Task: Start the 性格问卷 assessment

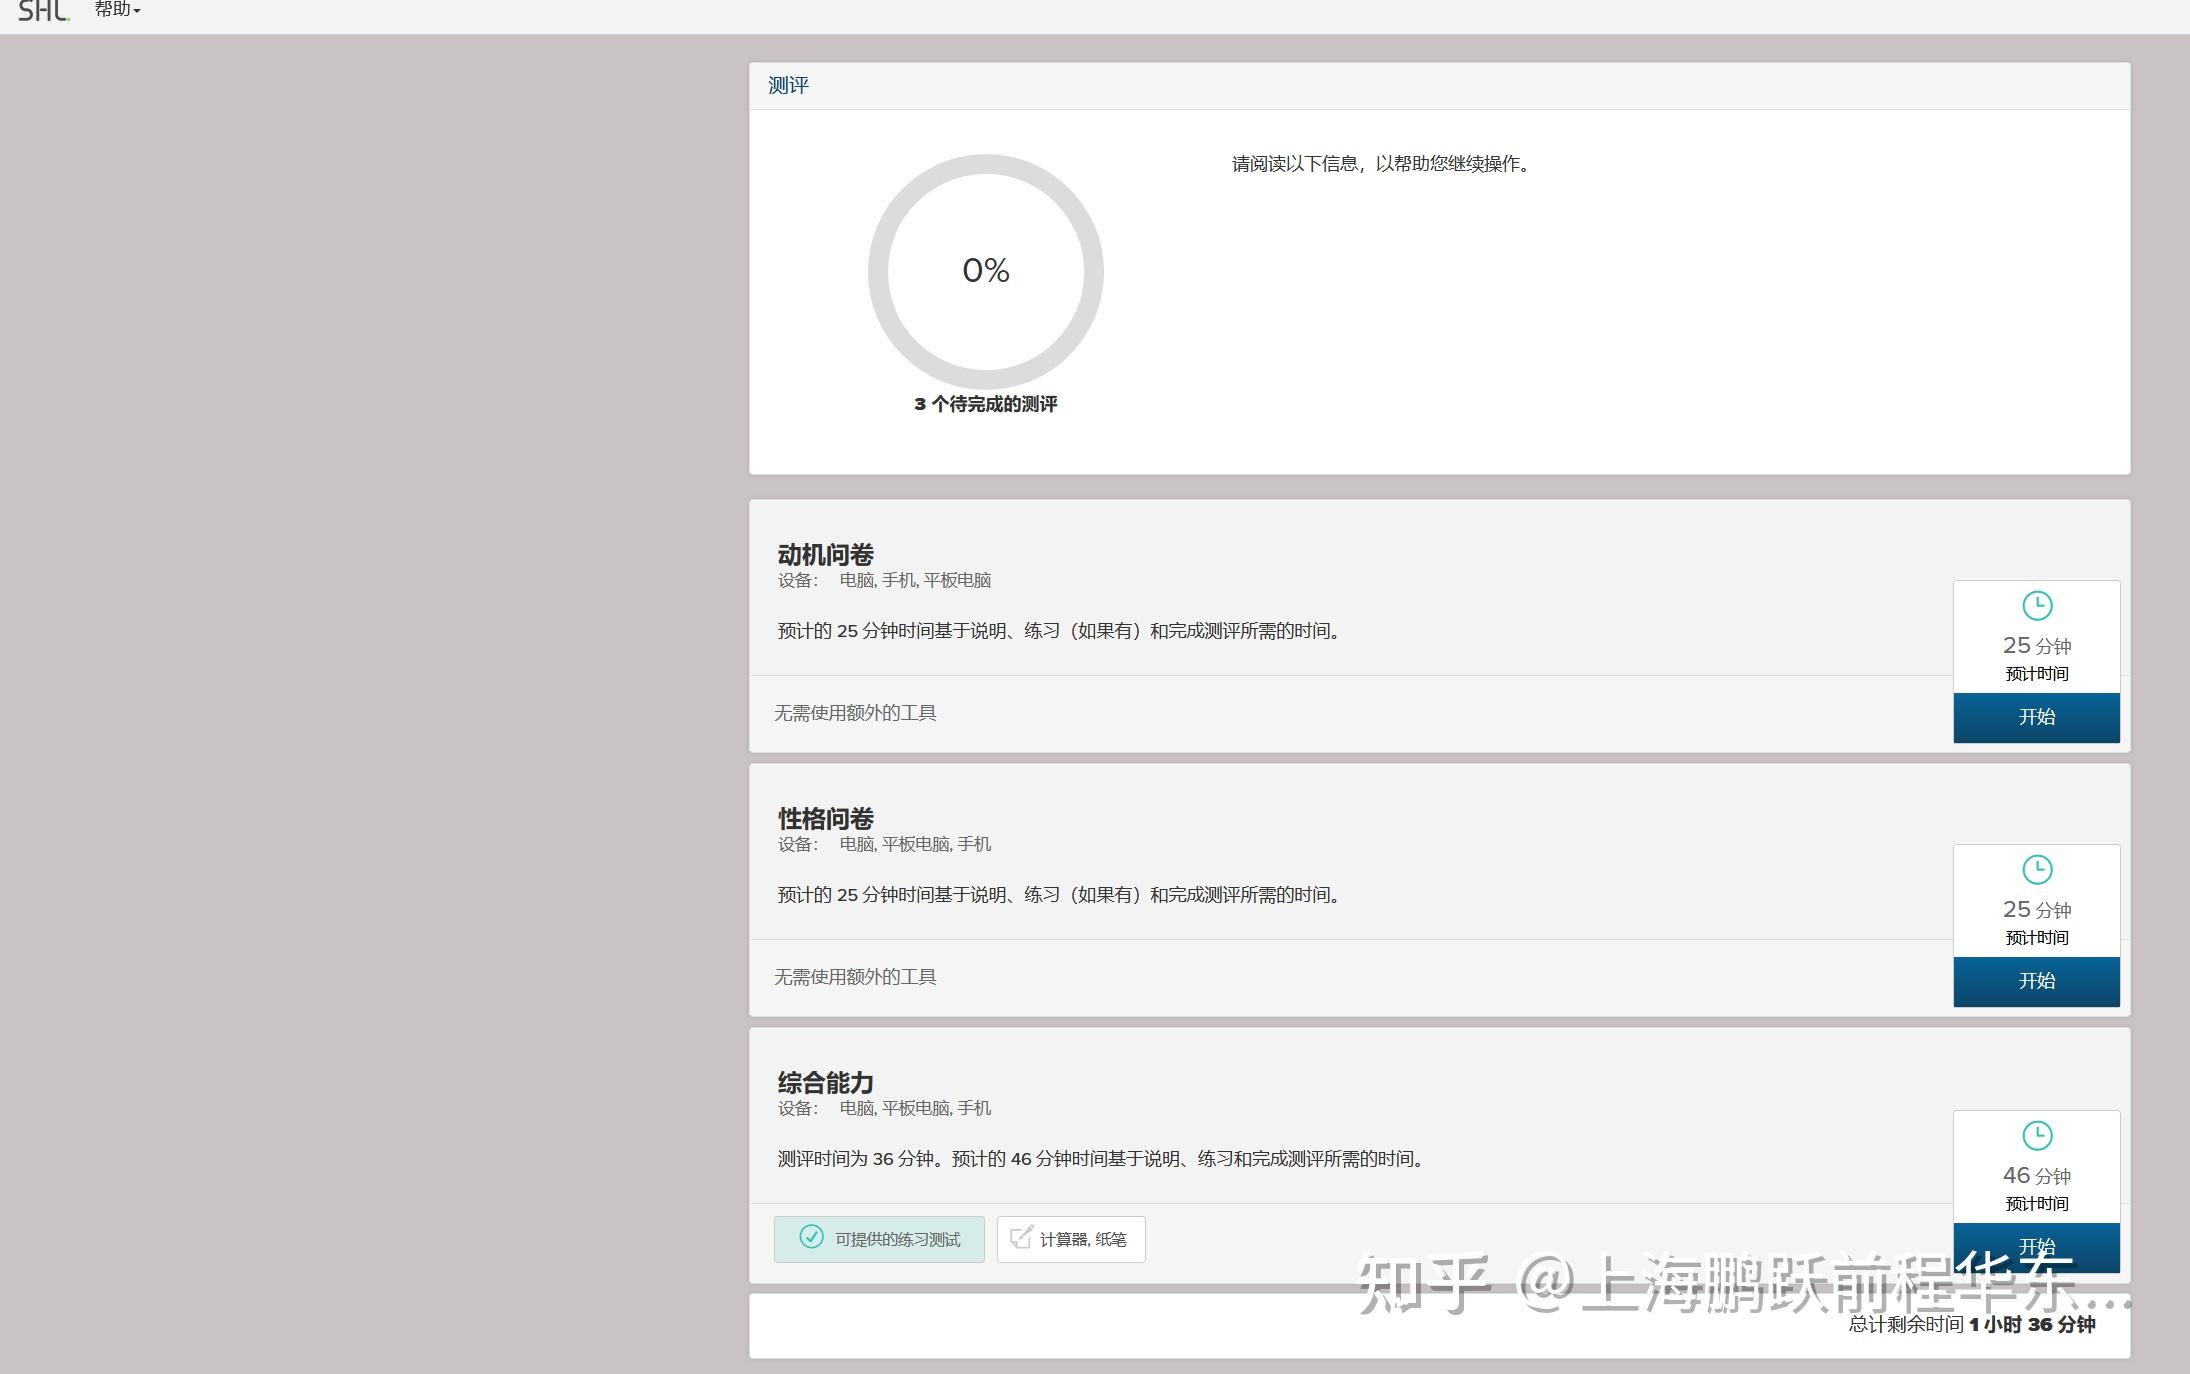Action: (2036, 982)
